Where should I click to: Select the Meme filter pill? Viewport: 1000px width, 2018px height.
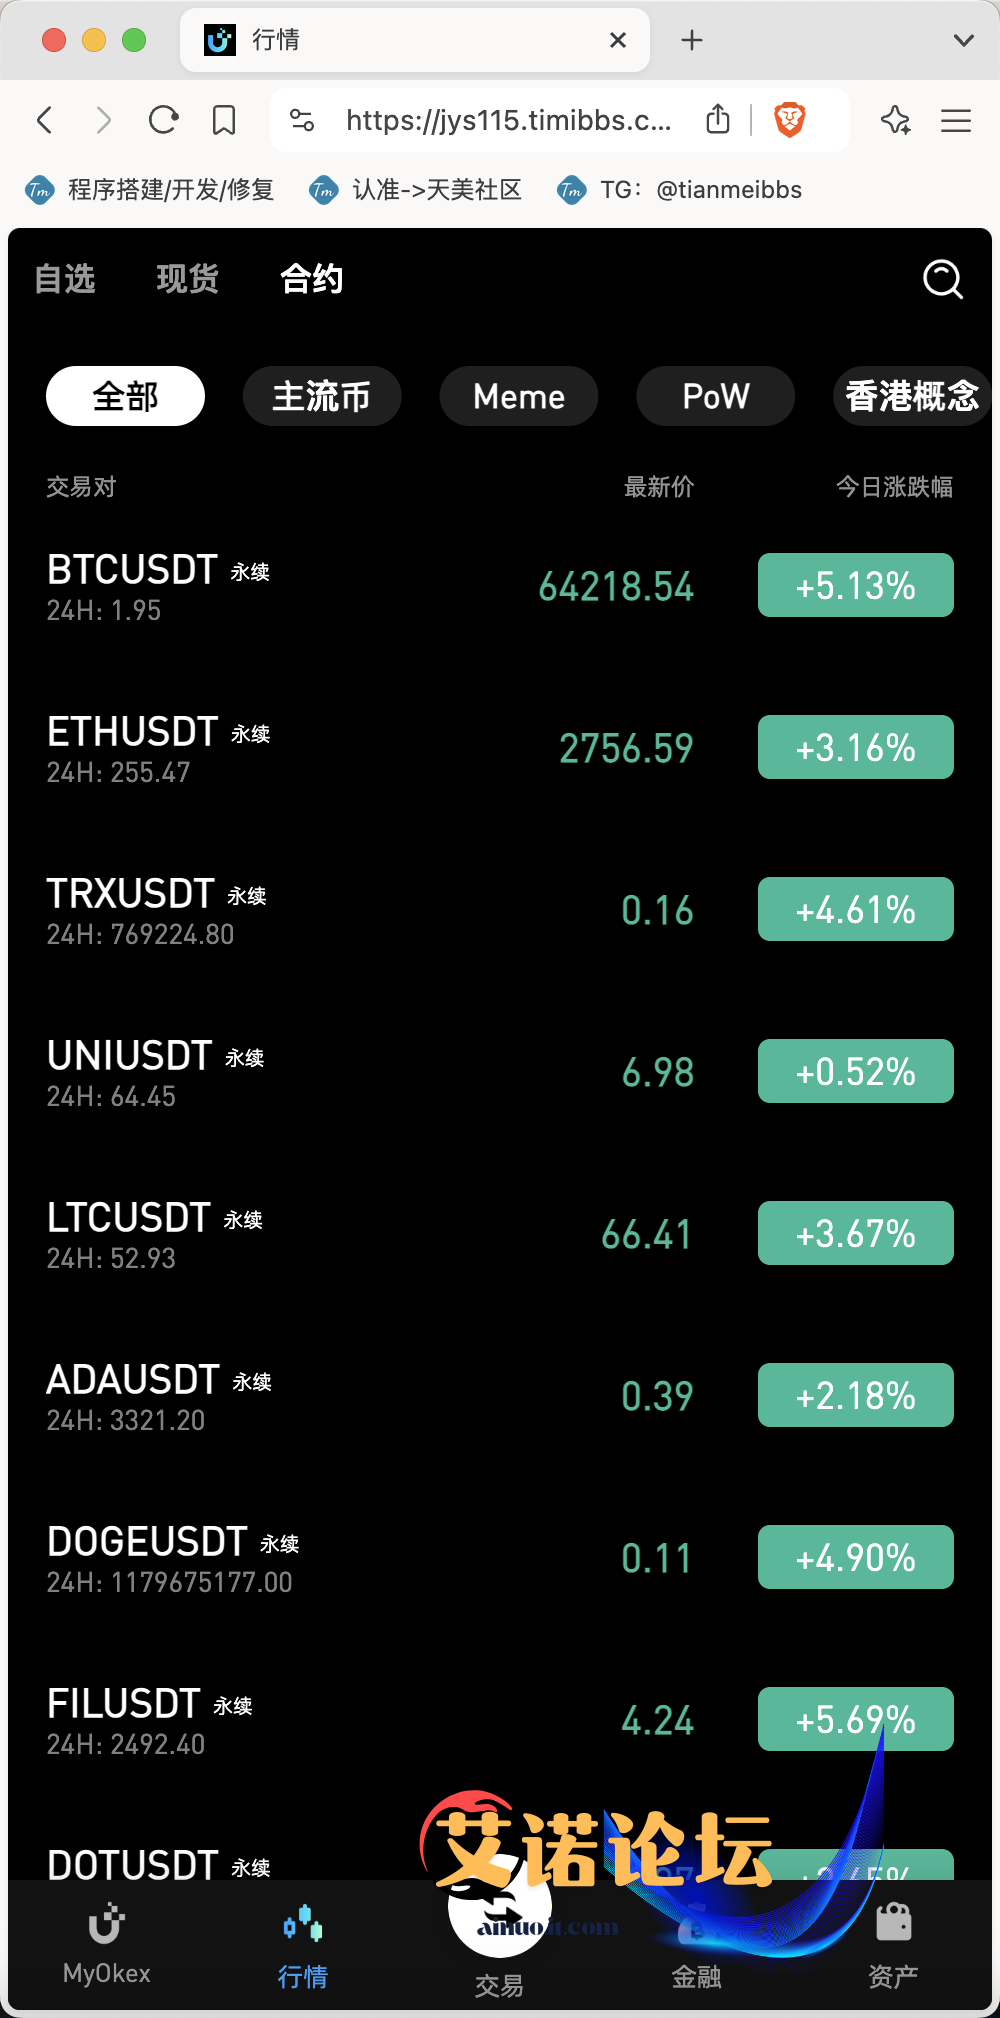(x=519, y=396)
